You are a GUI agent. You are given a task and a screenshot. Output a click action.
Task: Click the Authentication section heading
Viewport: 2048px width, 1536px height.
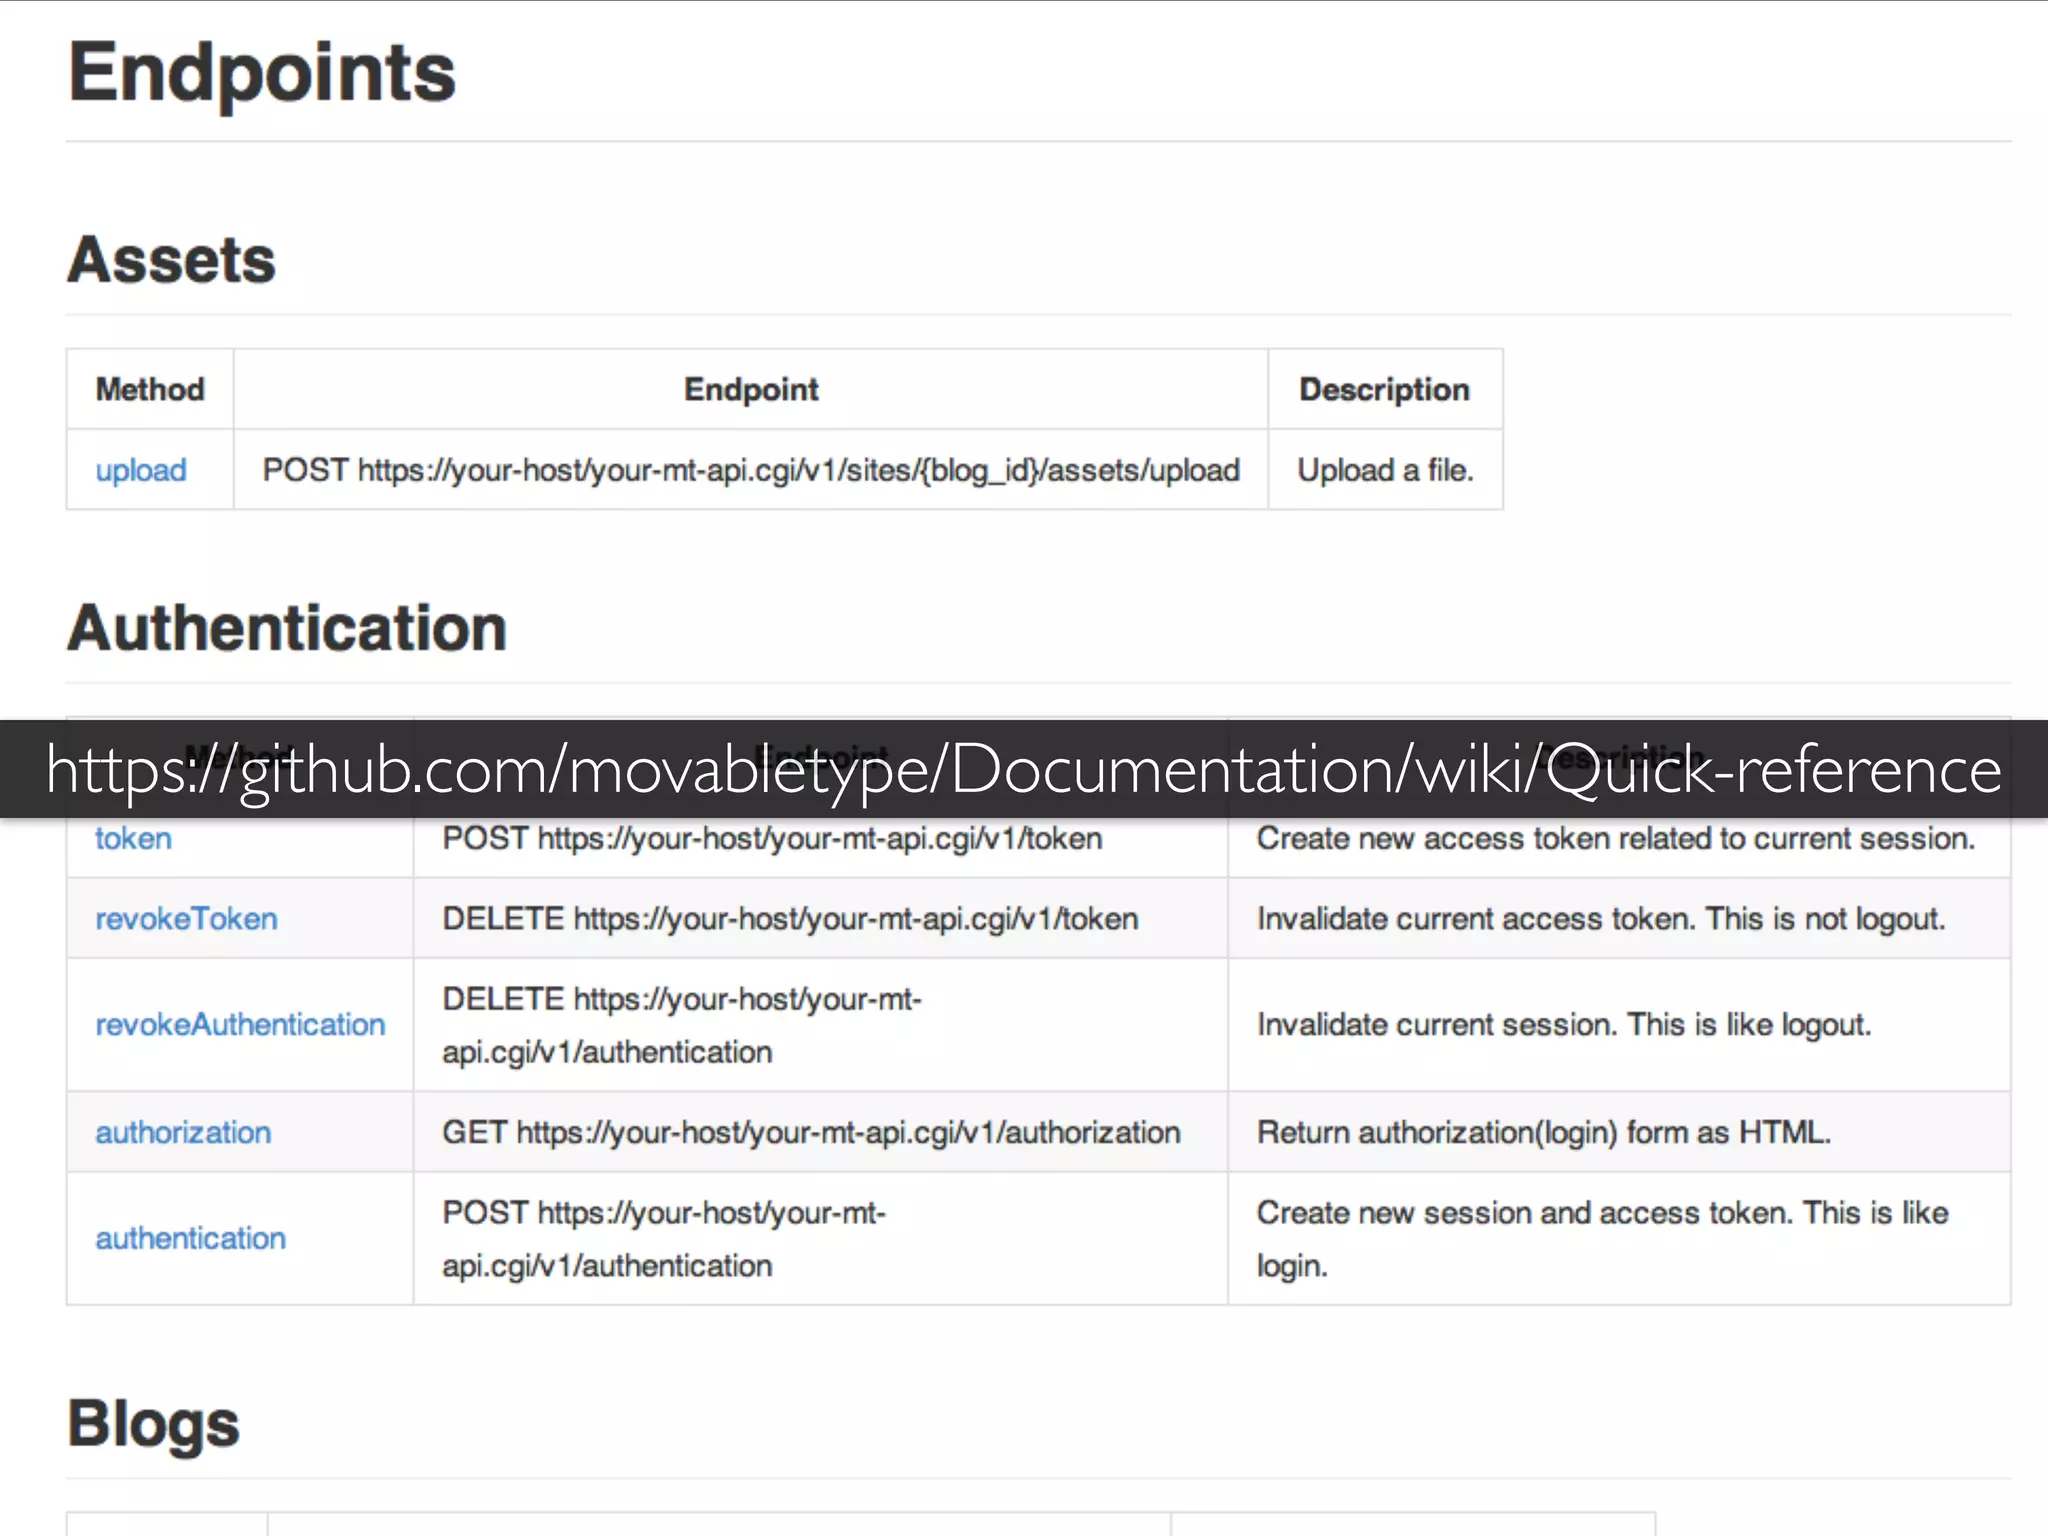coord(287,628)
